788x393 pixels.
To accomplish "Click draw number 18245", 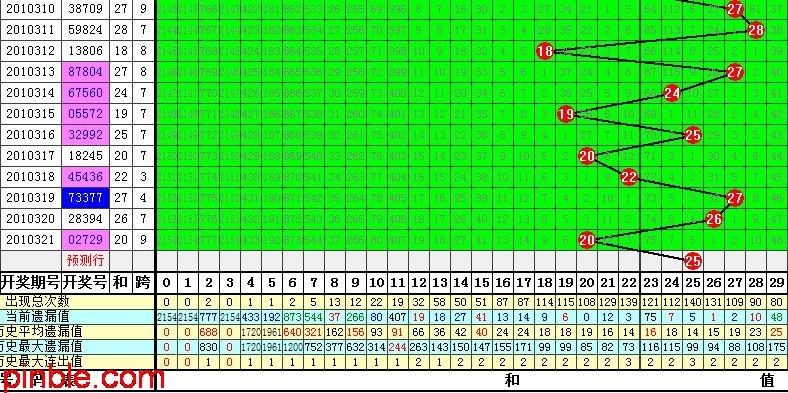I will point(85,156).
